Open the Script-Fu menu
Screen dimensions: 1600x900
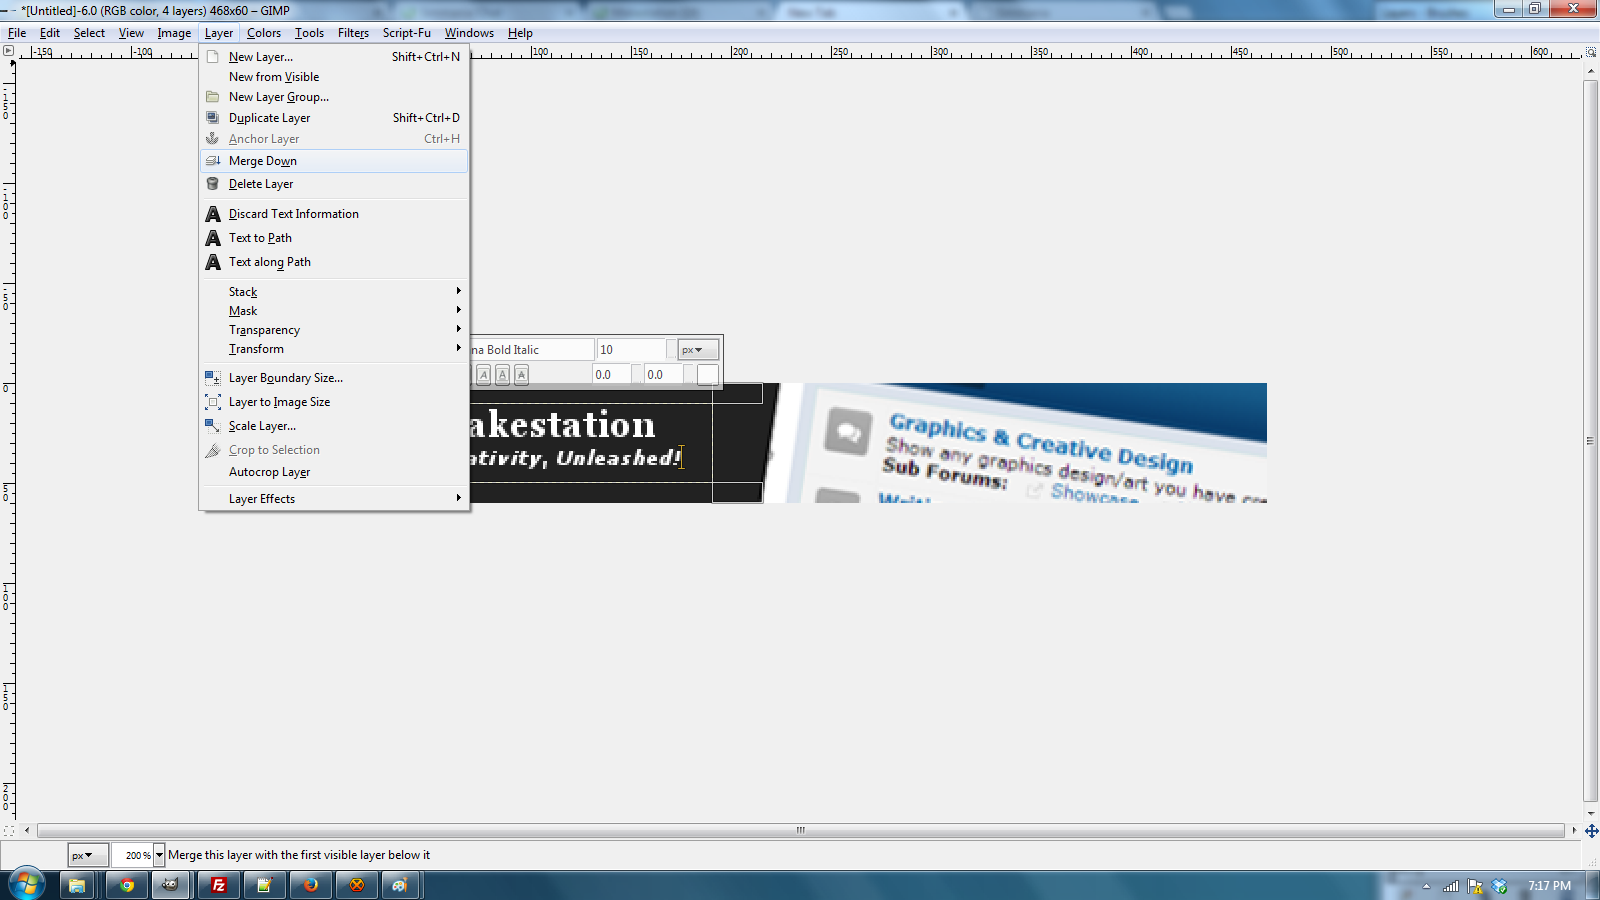tap(406, 33)
